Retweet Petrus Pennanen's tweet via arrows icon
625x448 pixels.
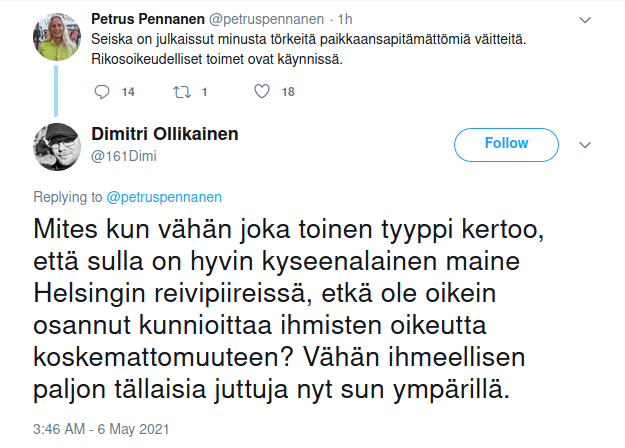pos(180,91)
